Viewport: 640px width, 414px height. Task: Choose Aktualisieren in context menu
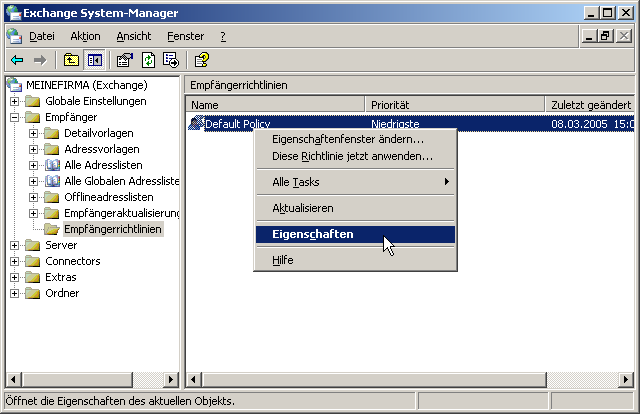tap(355, 208)
